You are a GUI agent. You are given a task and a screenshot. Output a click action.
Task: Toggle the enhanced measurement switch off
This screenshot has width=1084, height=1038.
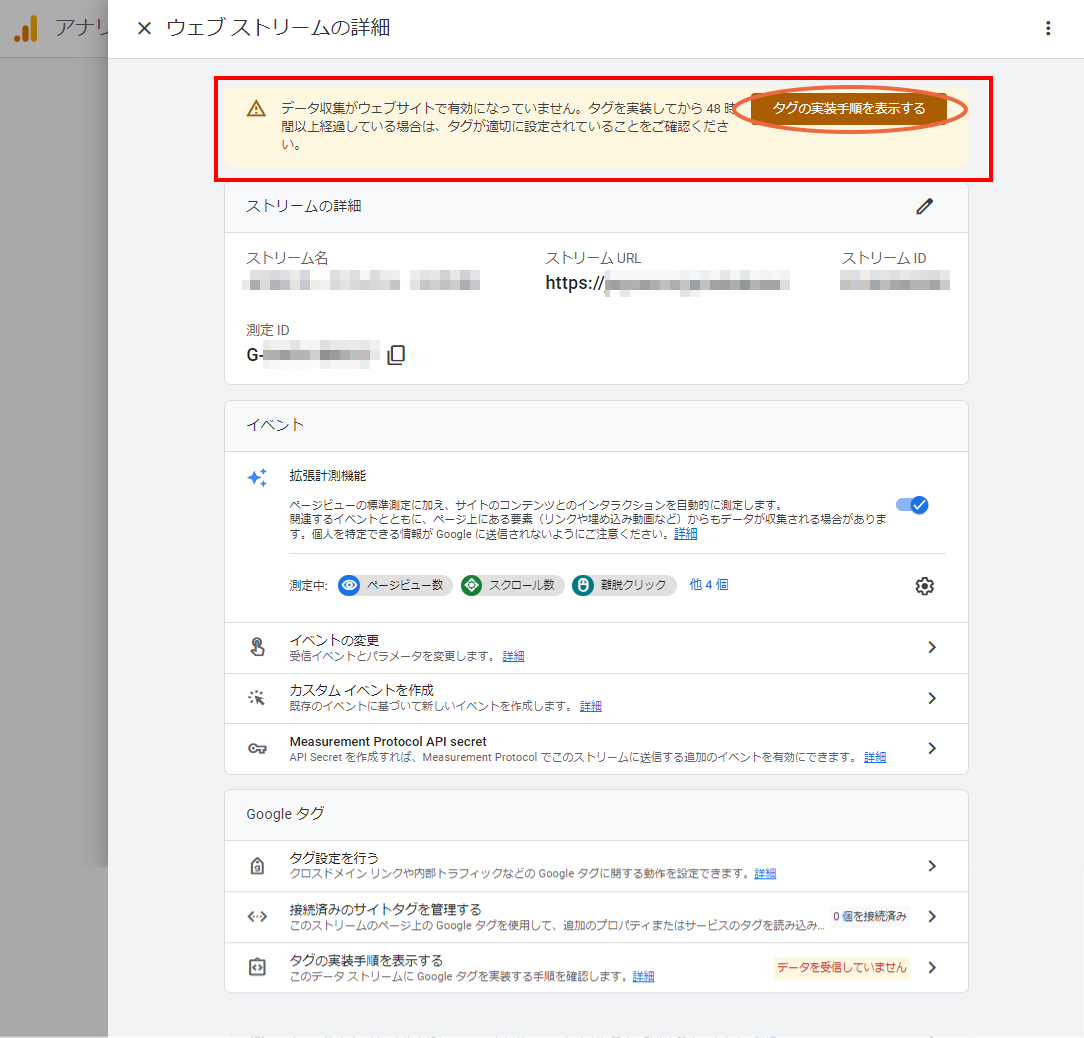tap(912, 505)
